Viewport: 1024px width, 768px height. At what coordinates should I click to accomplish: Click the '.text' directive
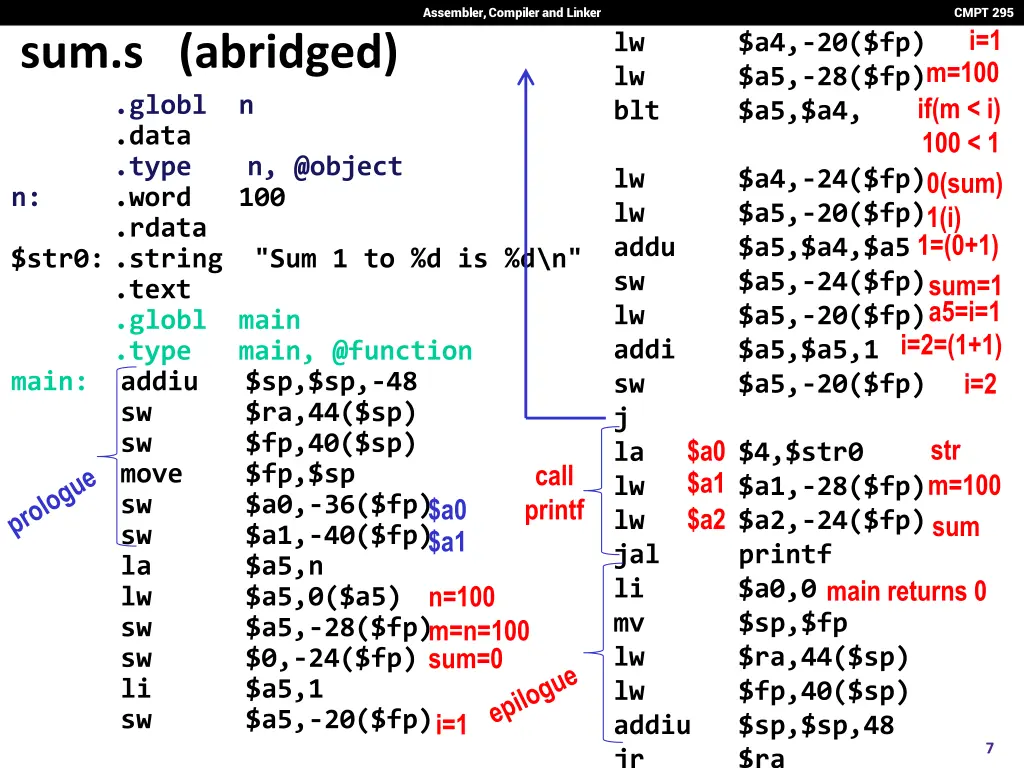tap(153, 289)
